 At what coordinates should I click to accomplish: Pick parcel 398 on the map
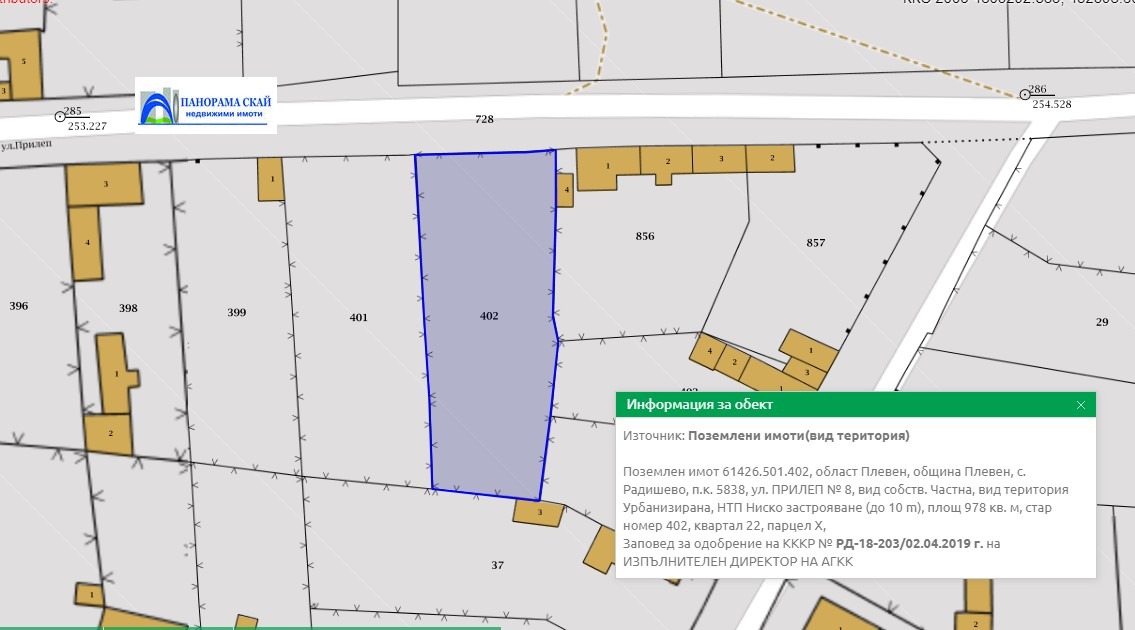(x=128, y=308)
